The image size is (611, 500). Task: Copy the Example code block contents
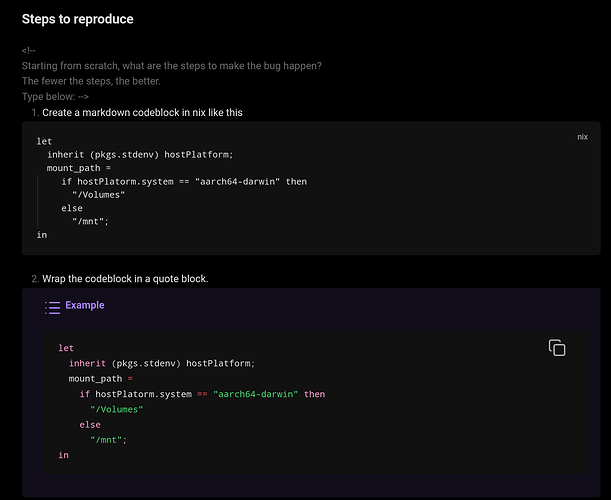point(557,348)
